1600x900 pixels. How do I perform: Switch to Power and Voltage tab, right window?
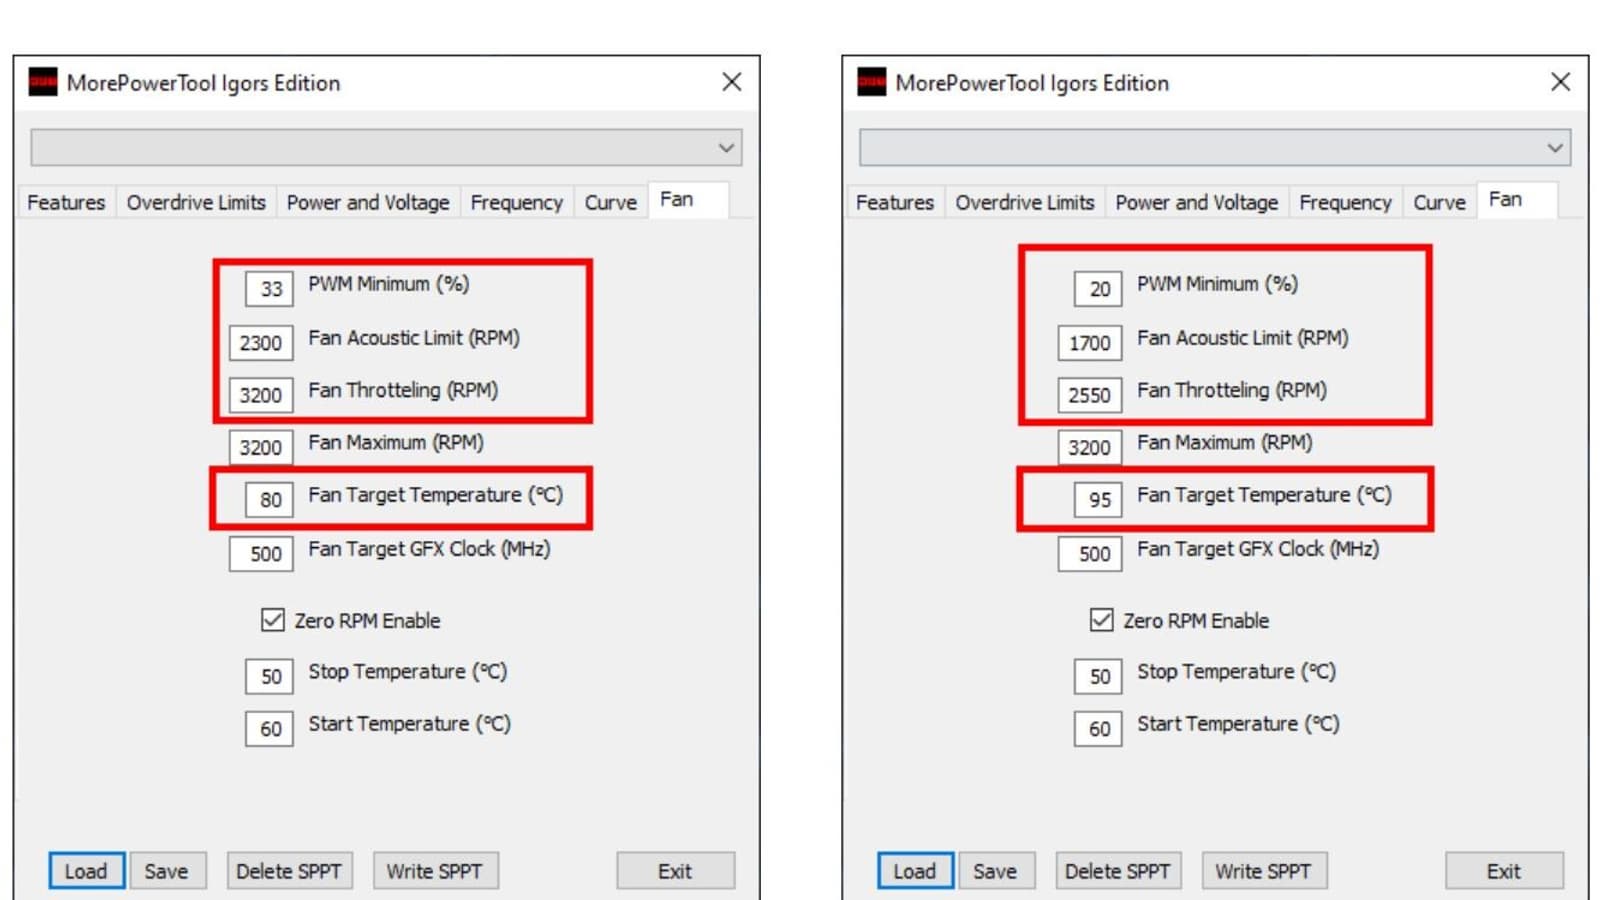pyautogui.click(x=1196, y=202)
